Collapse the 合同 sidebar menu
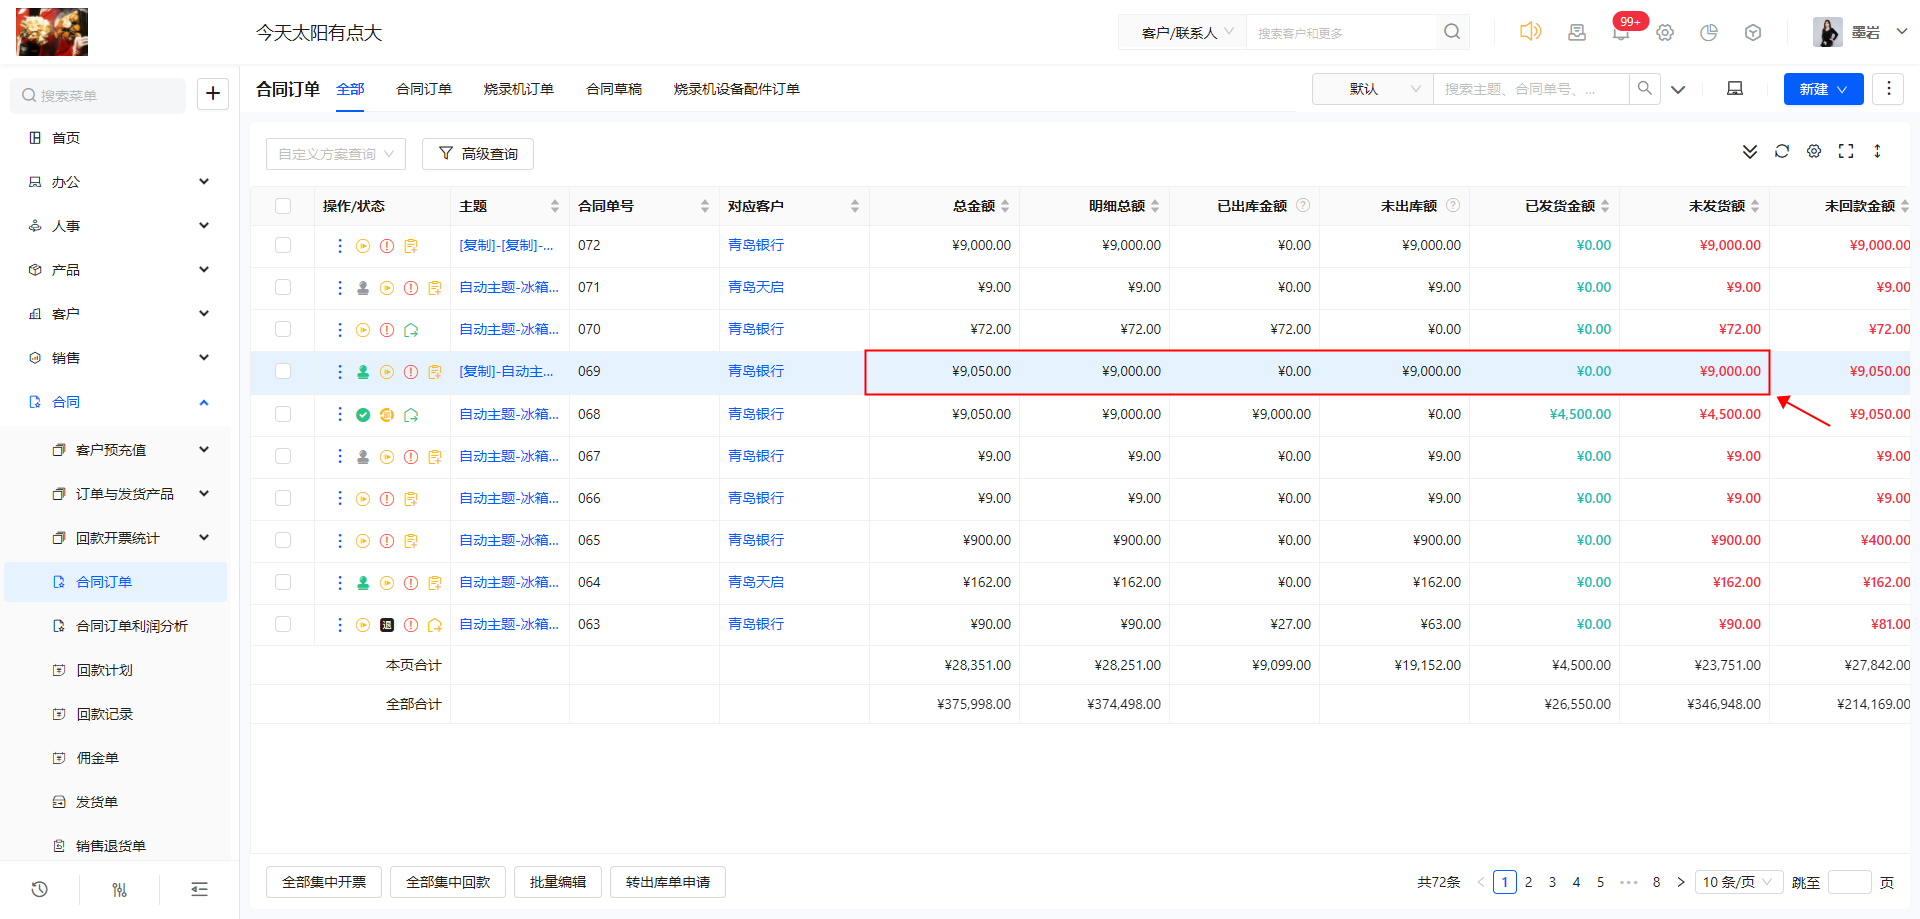This screenshot has width=1920, height=919. [118, 402]
